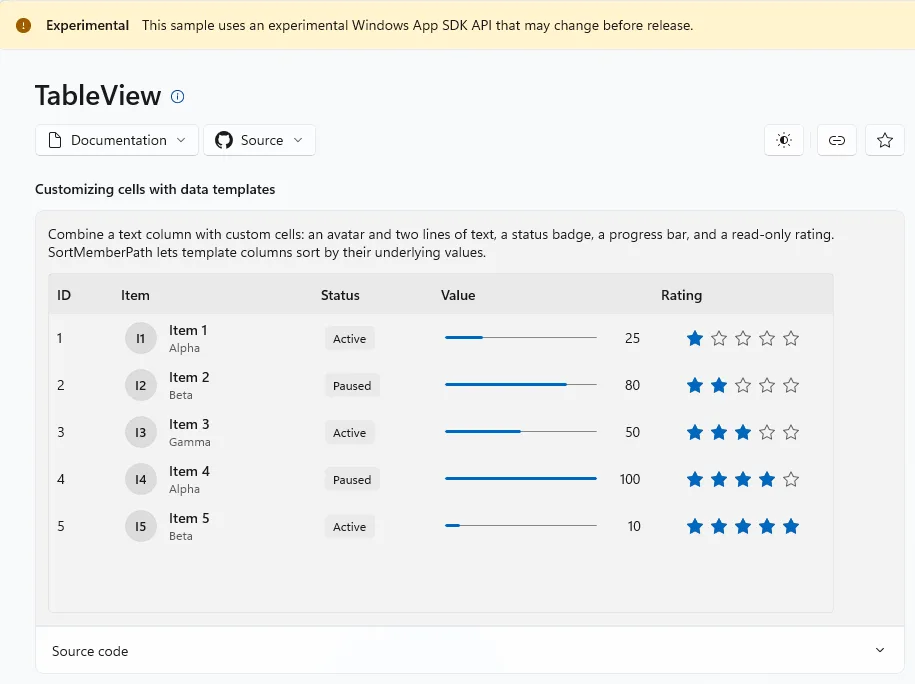
Task: Sort table by Rating column header
Action: [x=682, y=295]
